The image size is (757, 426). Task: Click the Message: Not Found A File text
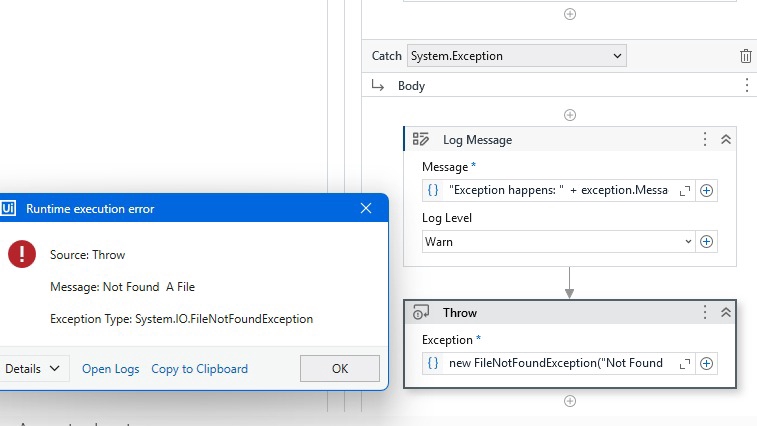coord(123,287)
